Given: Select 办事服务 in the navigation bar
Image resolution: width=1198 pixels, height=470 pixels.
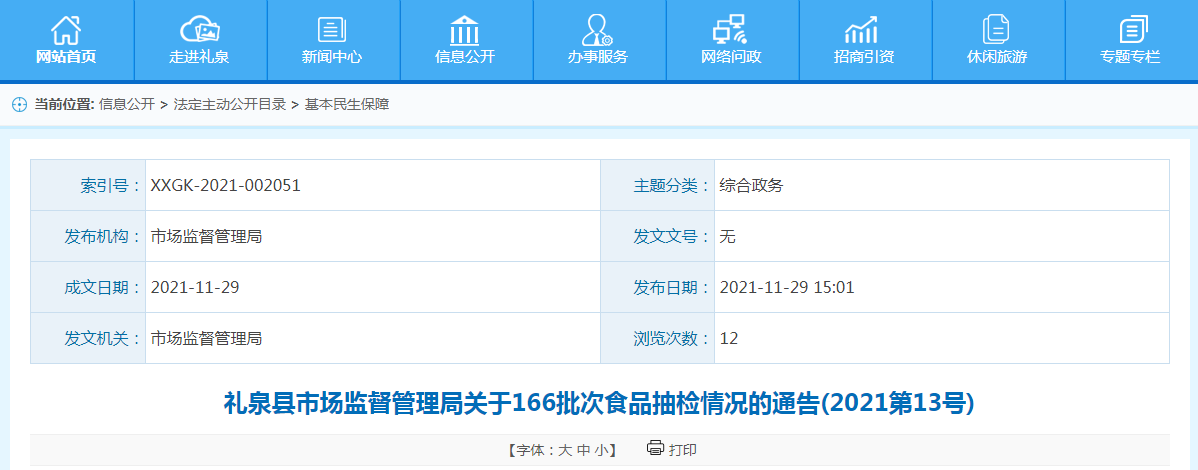Looking at the screenshot, I should 597,57.
